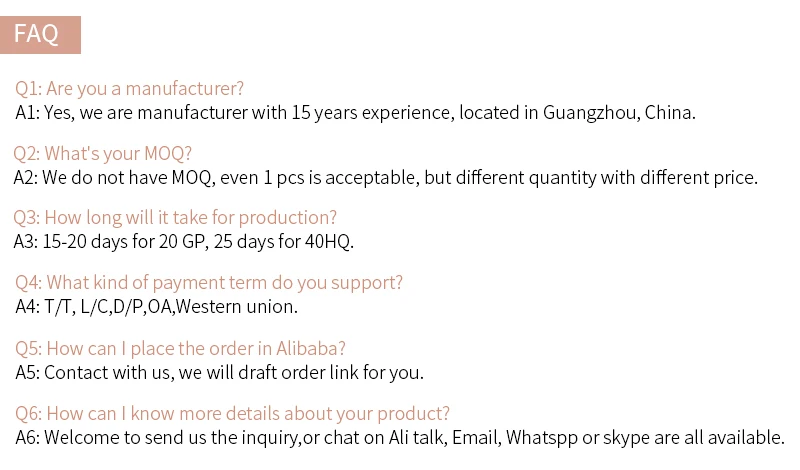Open question Q6 about product details
Screen dimensions: 800x470
click(x=233, y=413)
